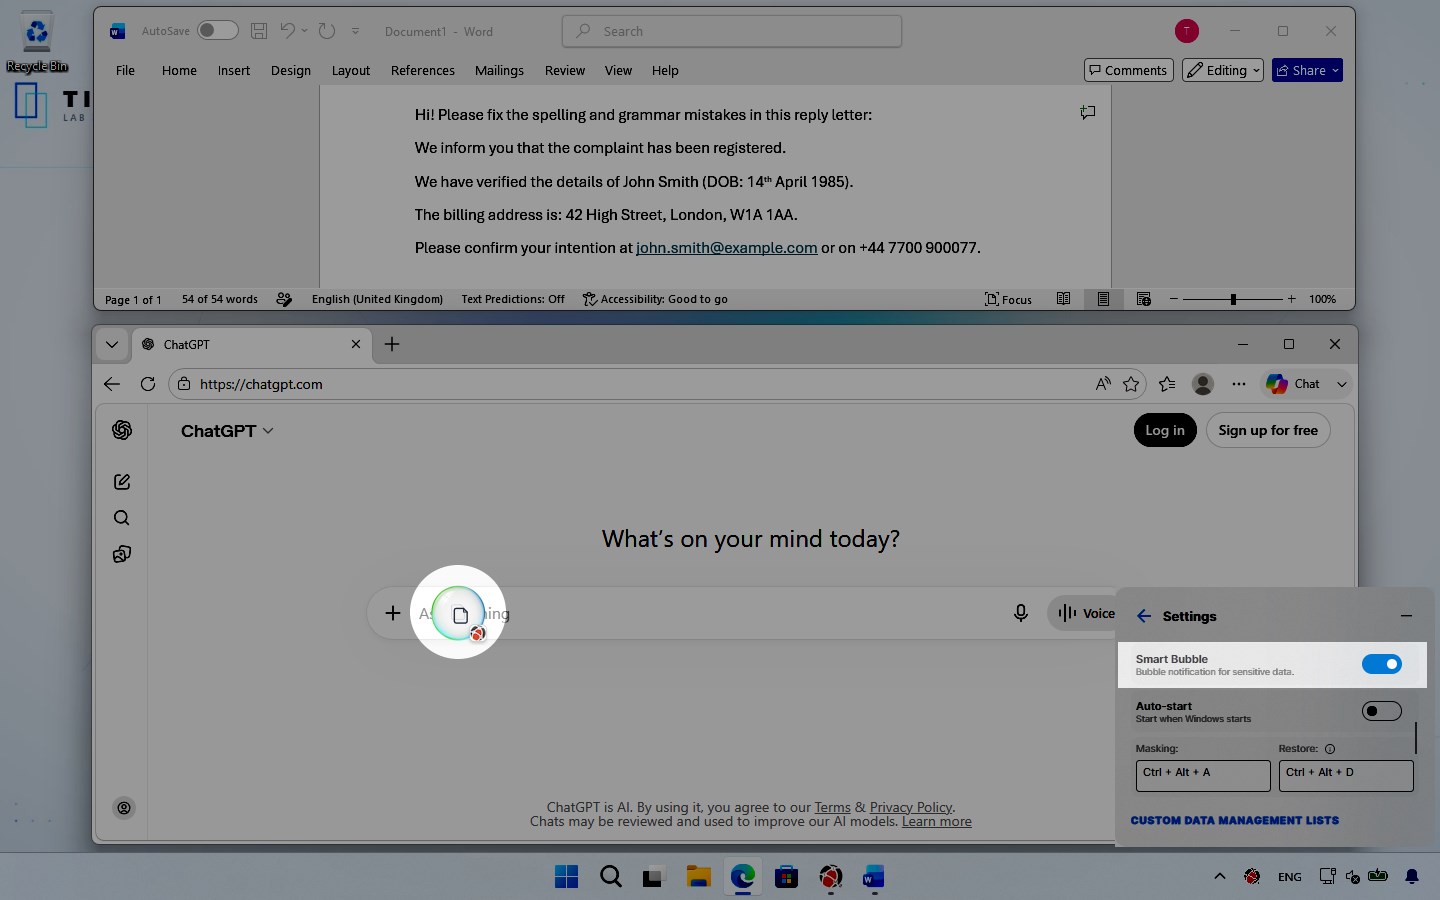Viewport: 1440px width, 900px height.
Task: Click the Save icon in Word title bar
Action: tap(259, 31)
